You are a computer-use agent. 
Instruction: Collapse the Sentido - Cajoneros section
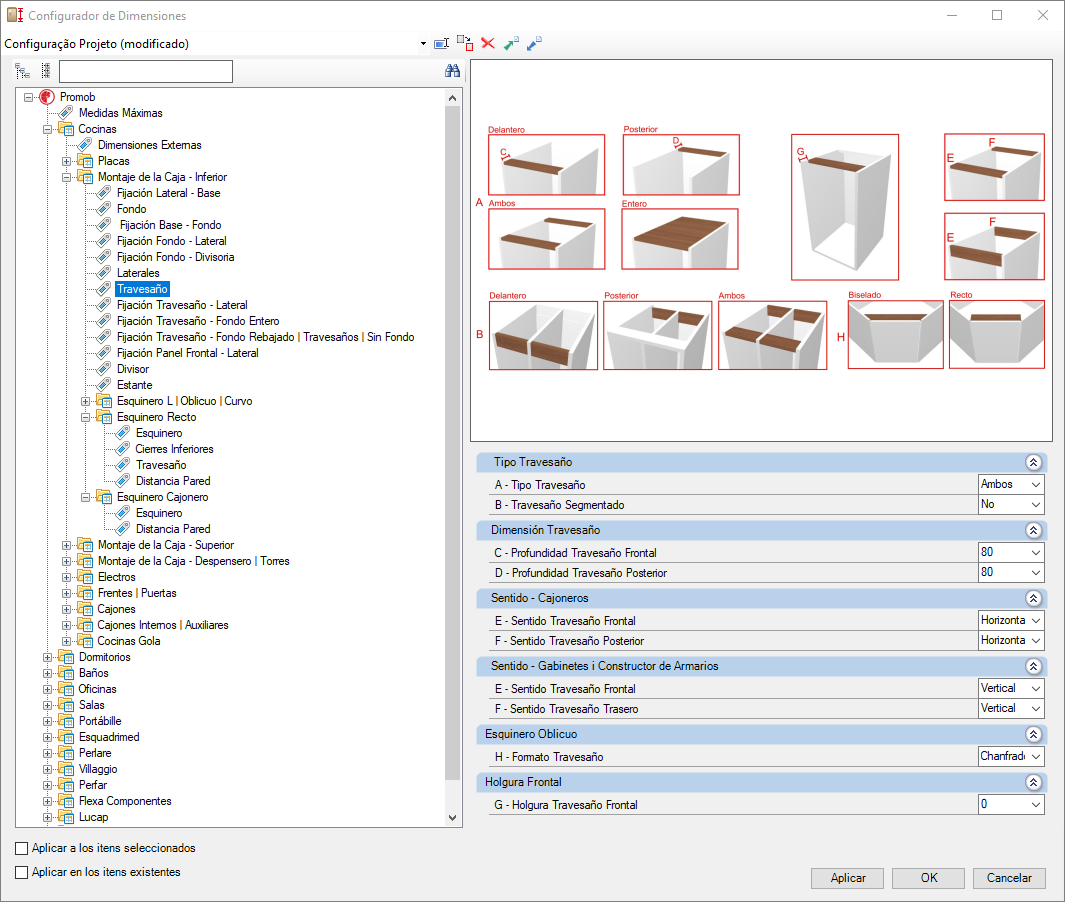point(1033,598)
